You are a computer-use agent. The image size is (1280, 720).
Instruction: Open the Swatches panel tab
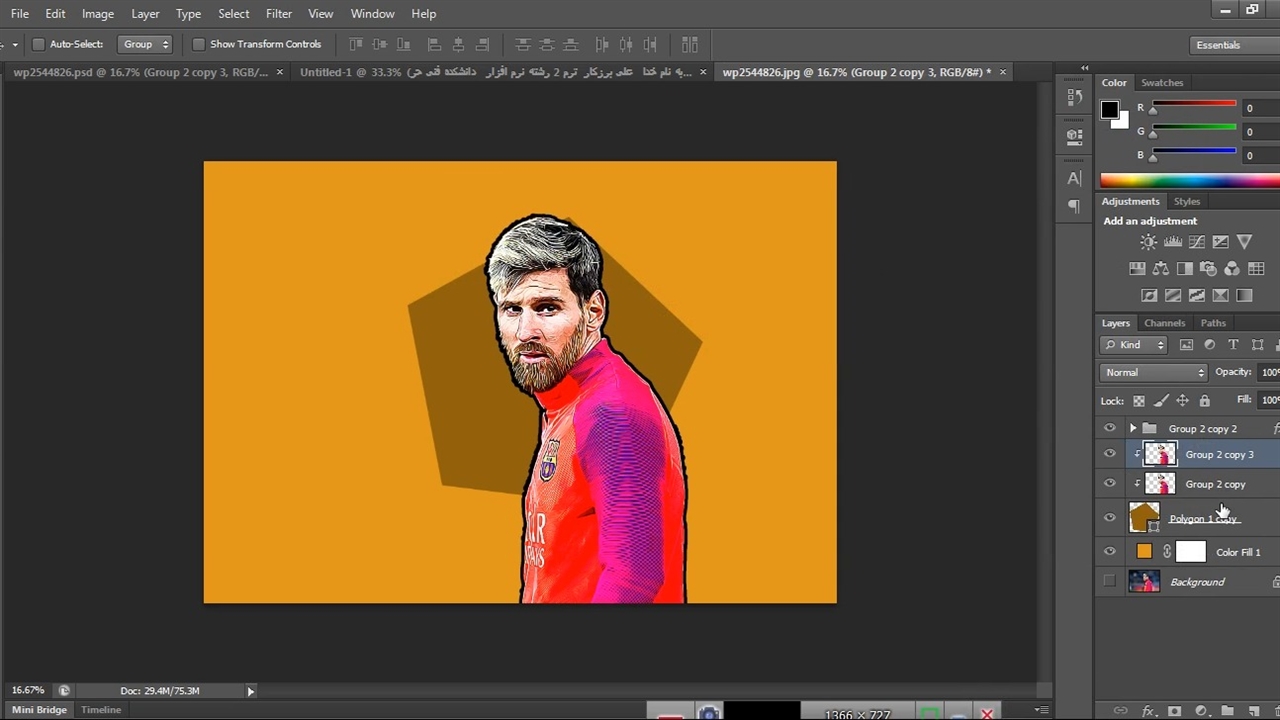click(x=1162, y=83)
